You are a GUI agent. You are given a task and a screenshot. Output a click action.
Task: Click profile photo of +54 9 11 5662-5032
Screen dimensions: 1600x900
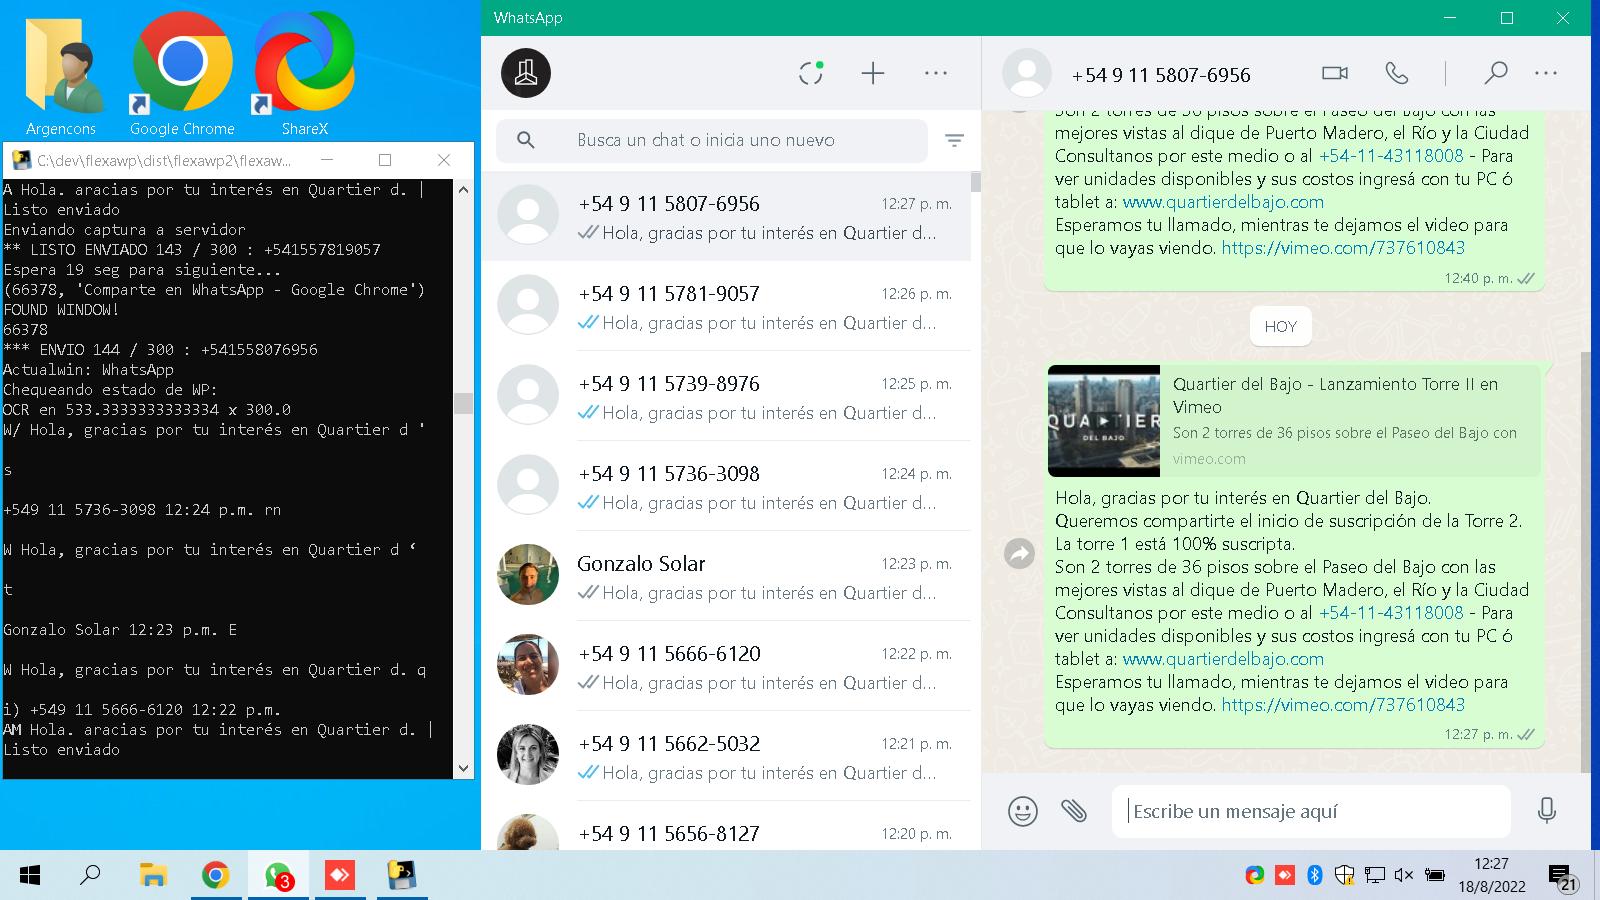click(x=528, y=755)
